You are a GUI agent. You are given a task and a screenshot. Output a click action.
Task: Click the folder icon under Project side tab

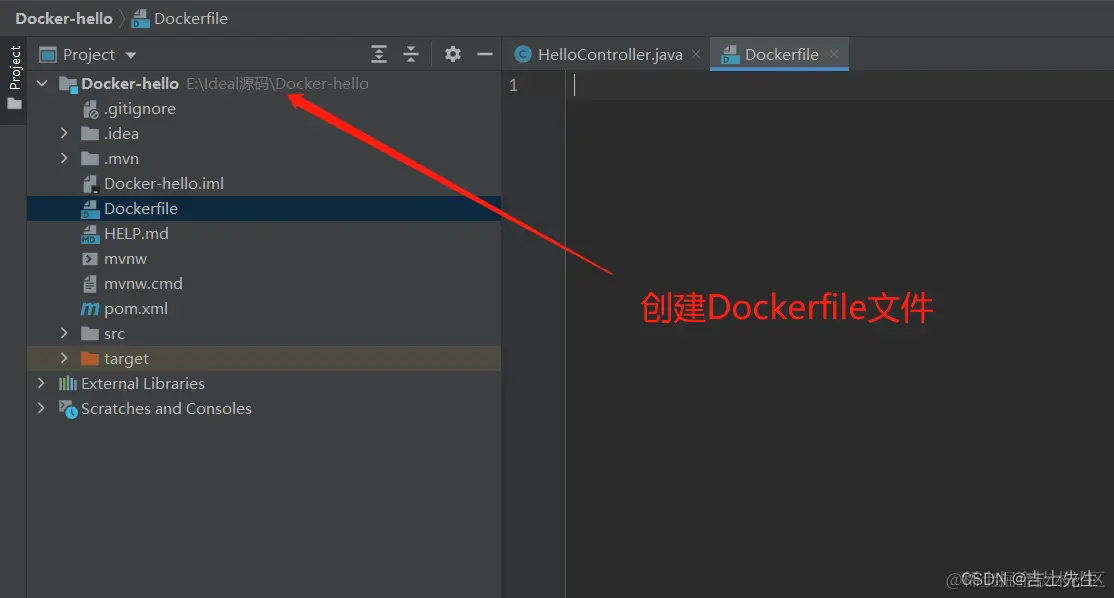14,104
